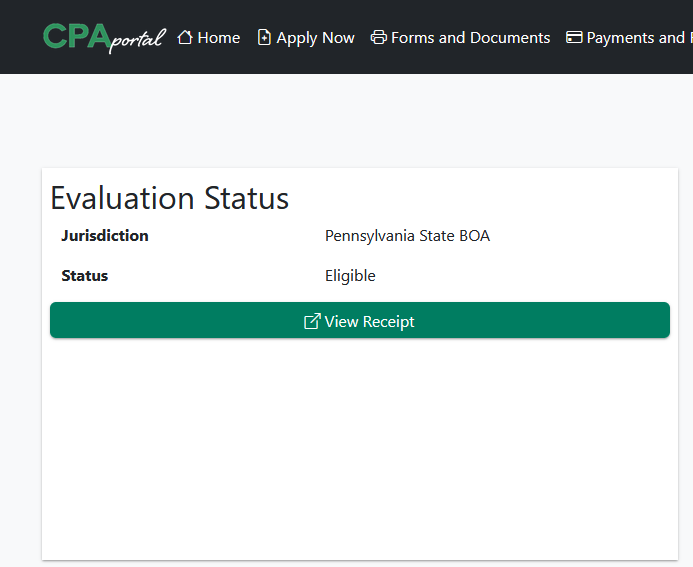Click the Jurisdiction label

[105, 236]
